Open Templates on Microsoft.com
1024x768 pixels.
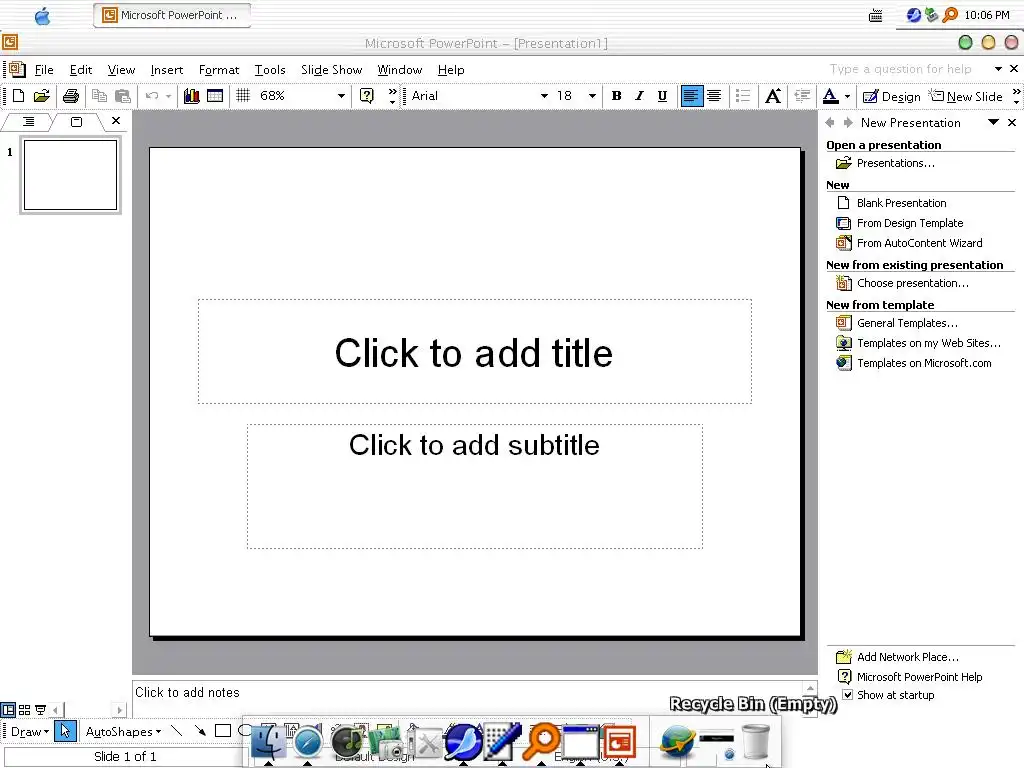pyautogui.click(x=923, y=363)
